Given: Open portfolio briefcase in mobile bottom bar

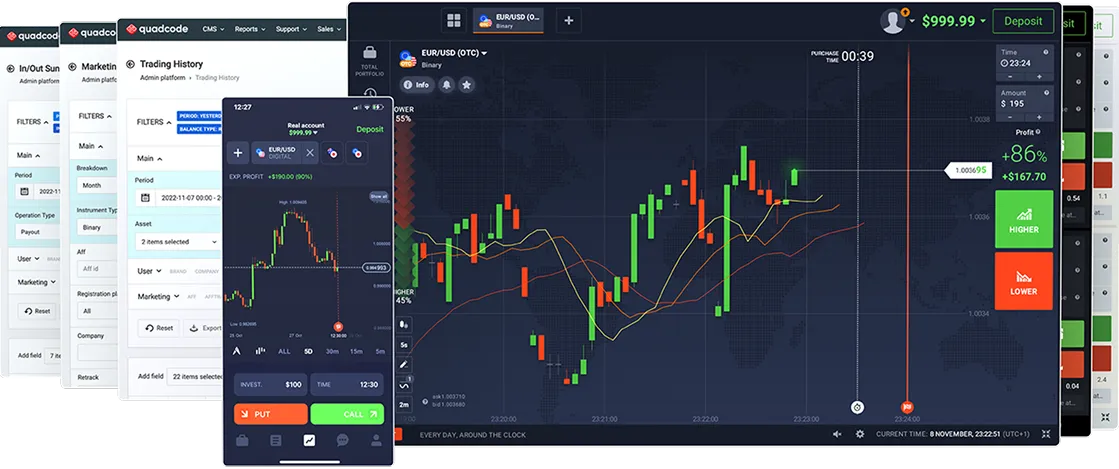Looking at the screenshot, I should [242, 440].
